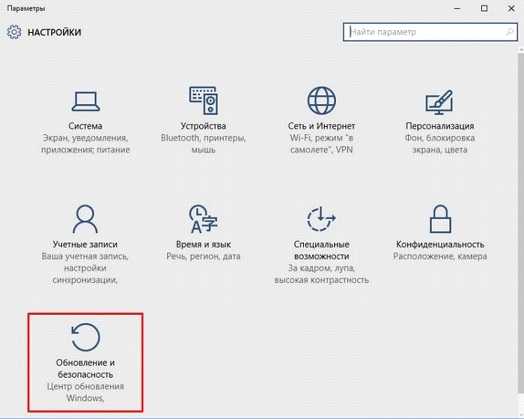The height and width of the screenshot is (419, 524).
Task: Open Персонализация monitor and brush icon
Action: click(439, 101)
